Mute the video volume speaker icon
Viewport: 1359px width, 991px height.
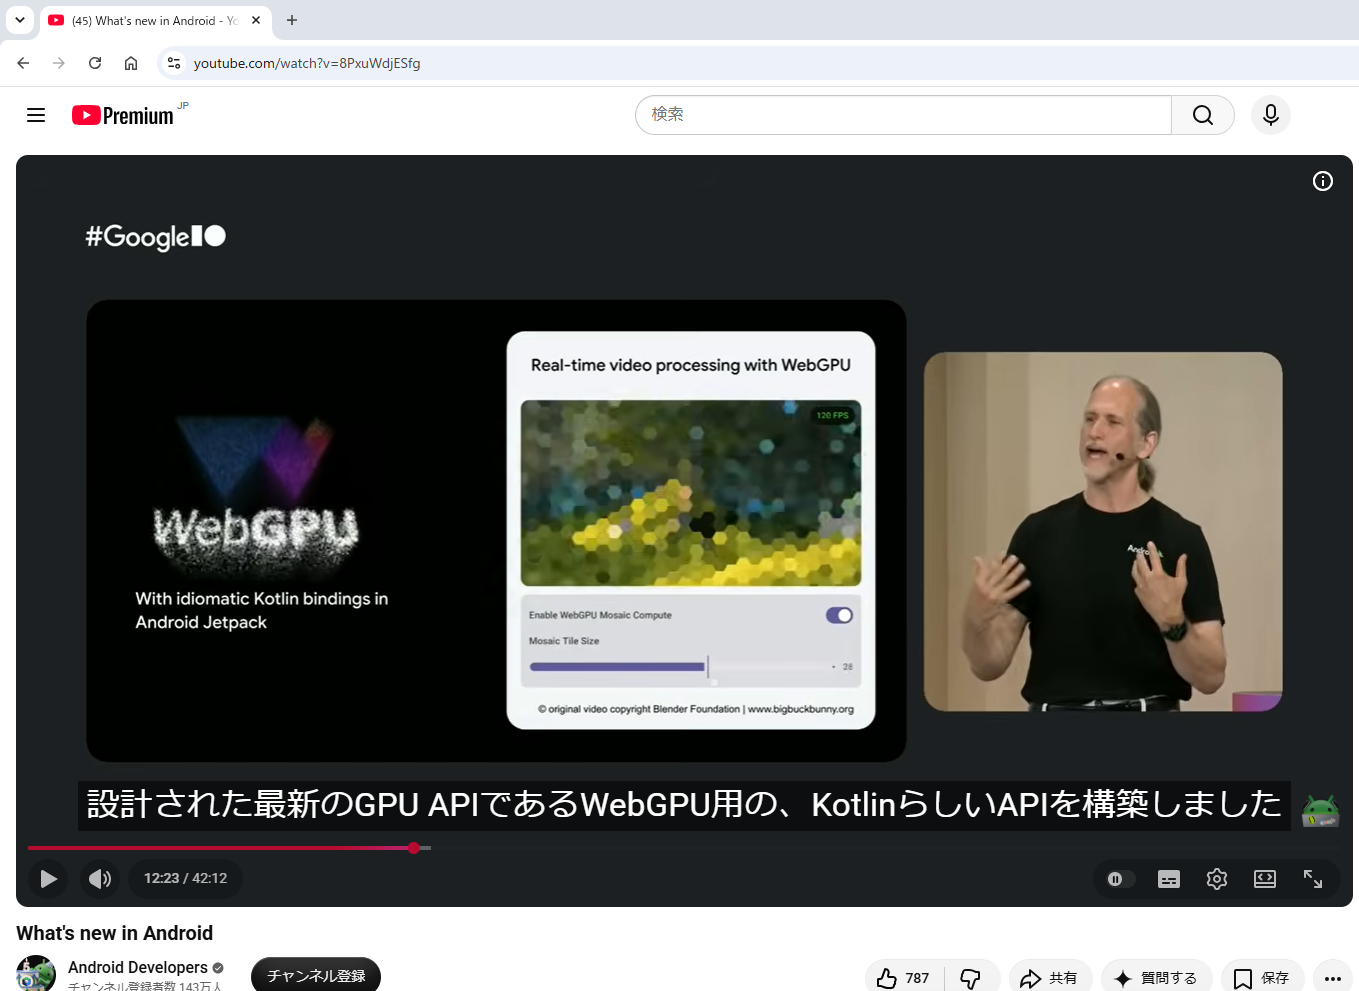coord(100,879)
